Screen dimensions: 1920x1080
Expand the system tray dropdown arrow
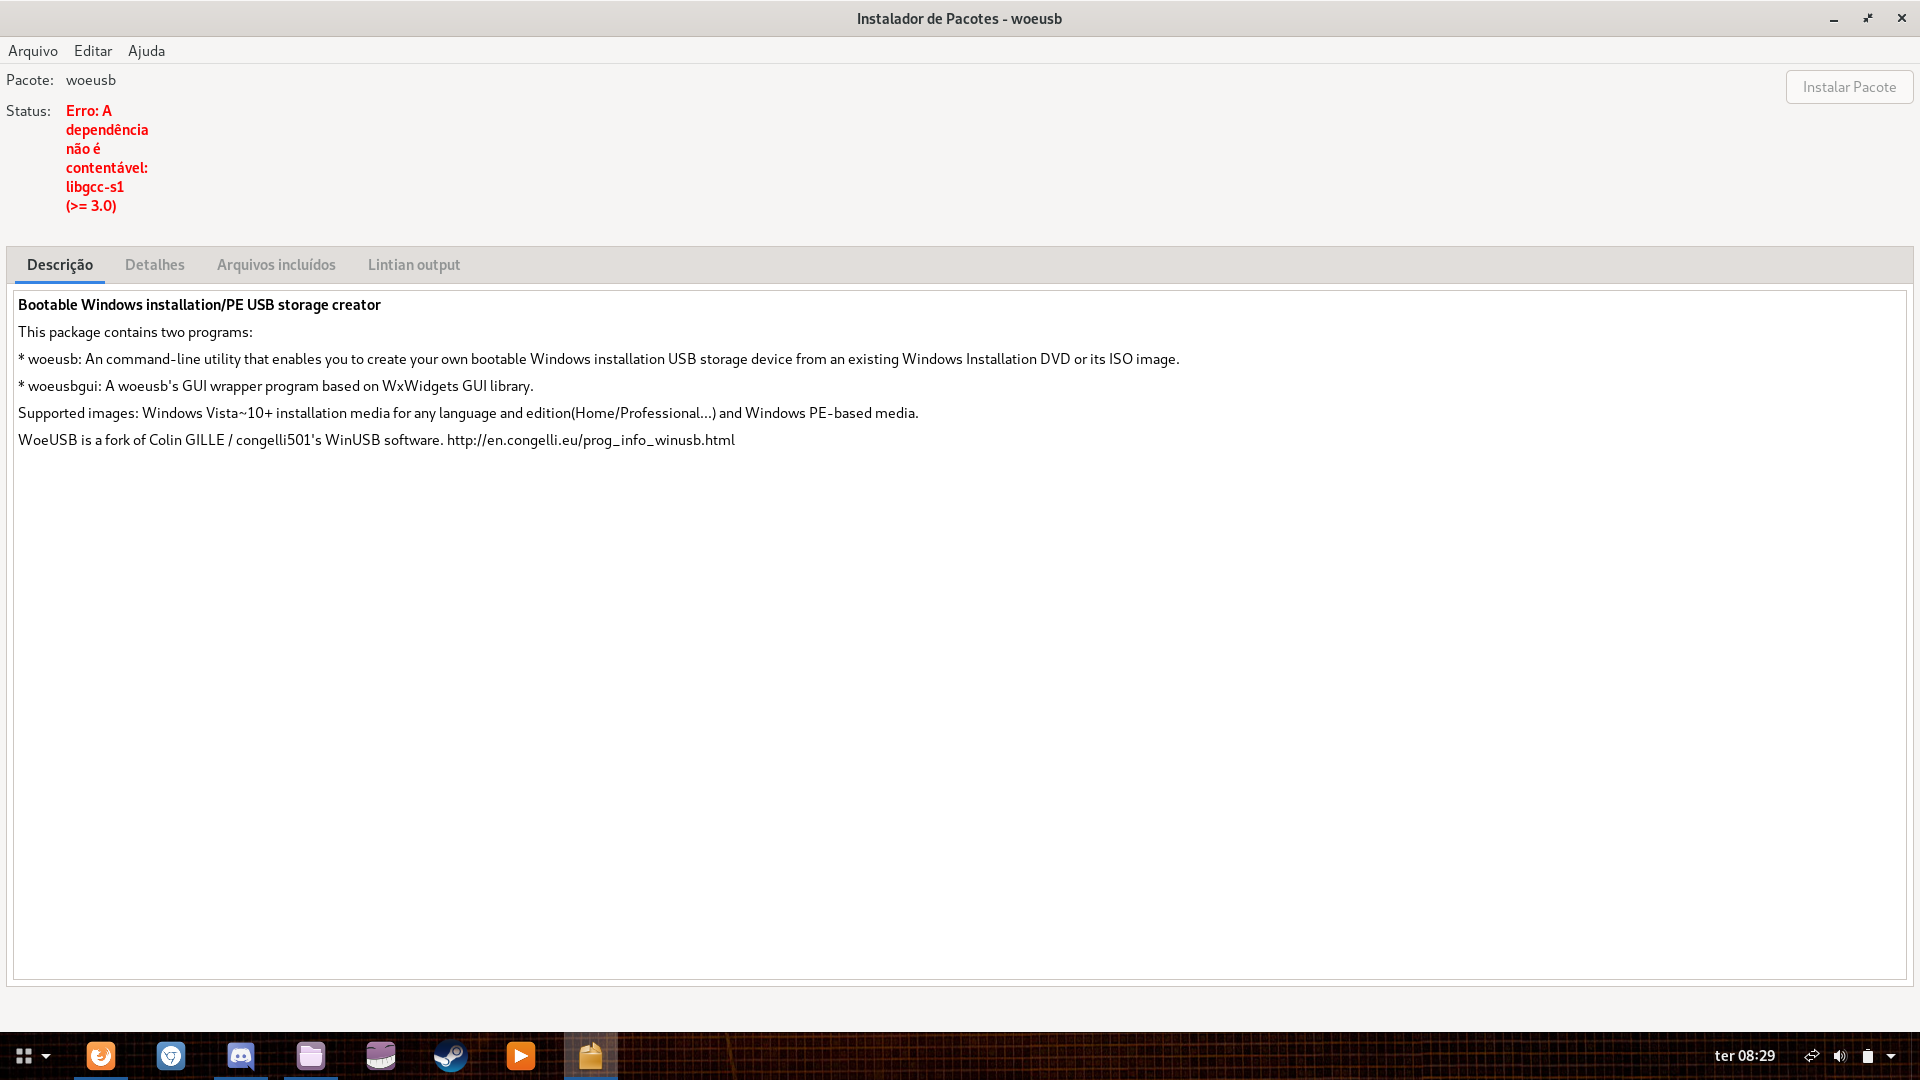point(1891,1056)
